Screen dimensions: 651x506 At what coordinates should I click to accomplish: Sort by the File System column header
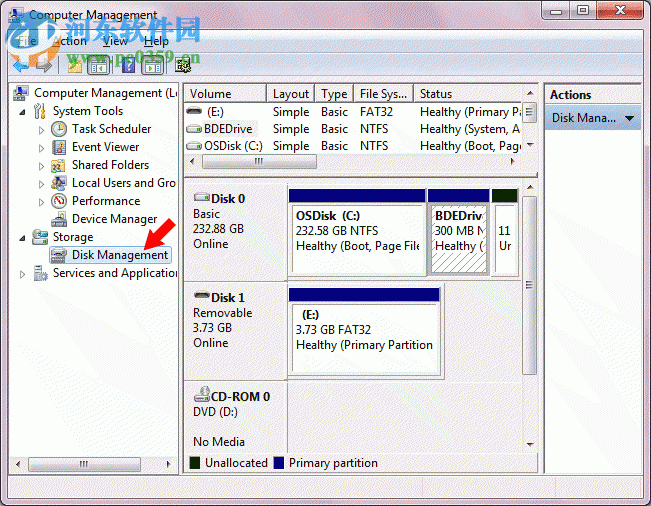point(384,94)
